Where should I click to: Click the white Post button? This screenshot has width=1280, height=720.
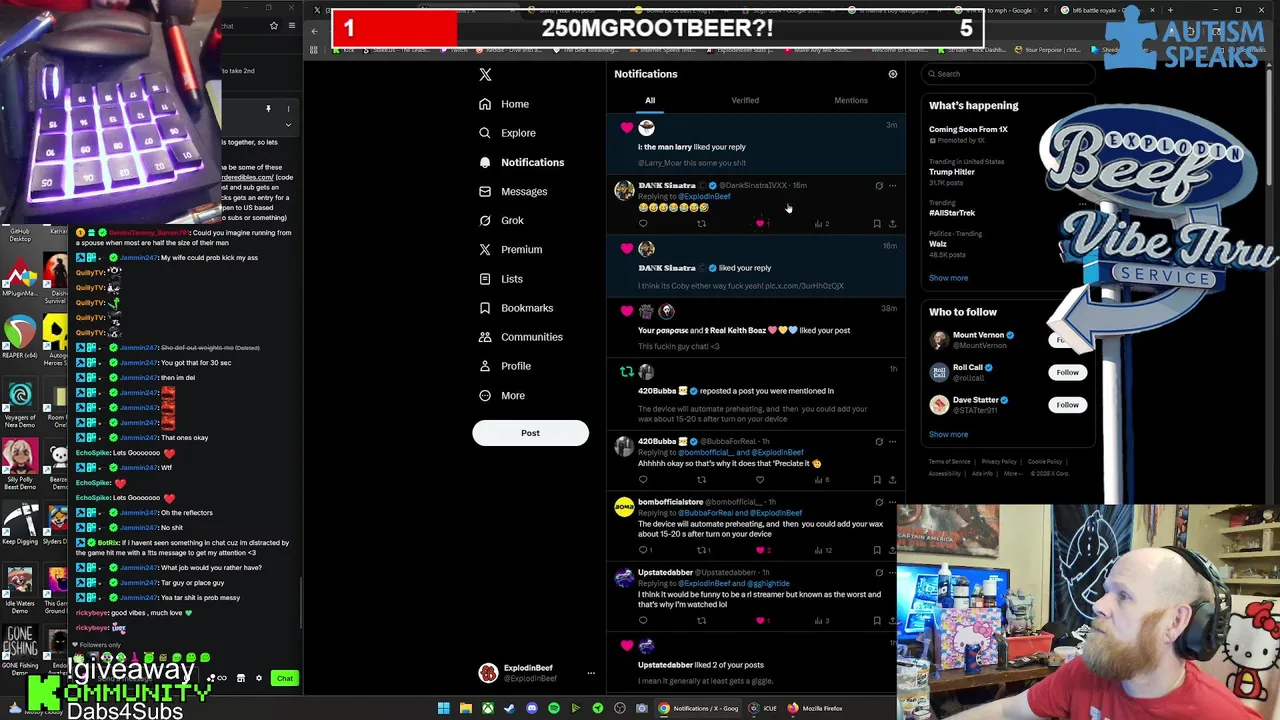click(530, 433)
